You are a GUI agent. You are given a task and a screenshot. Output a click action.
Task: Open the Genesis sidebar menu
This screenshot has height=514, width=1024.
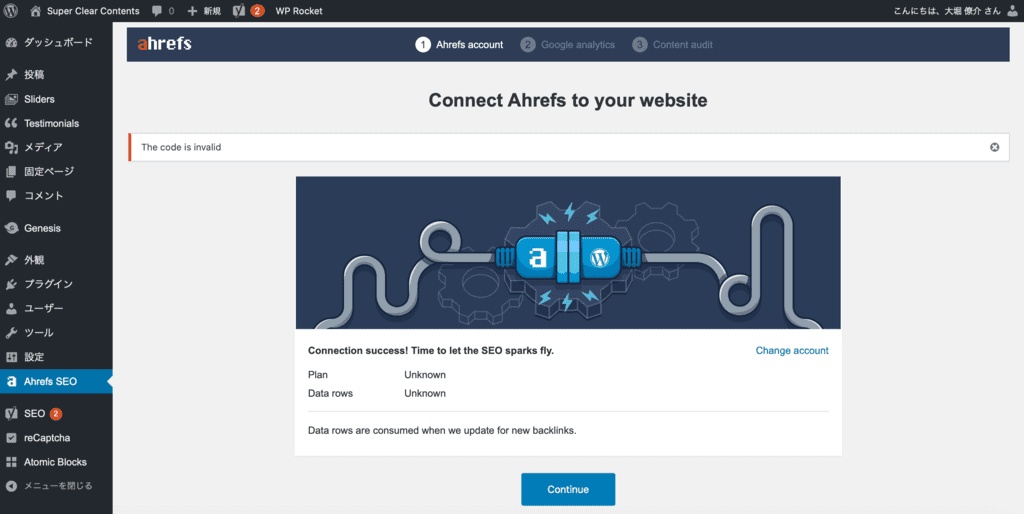pos(42,228)
